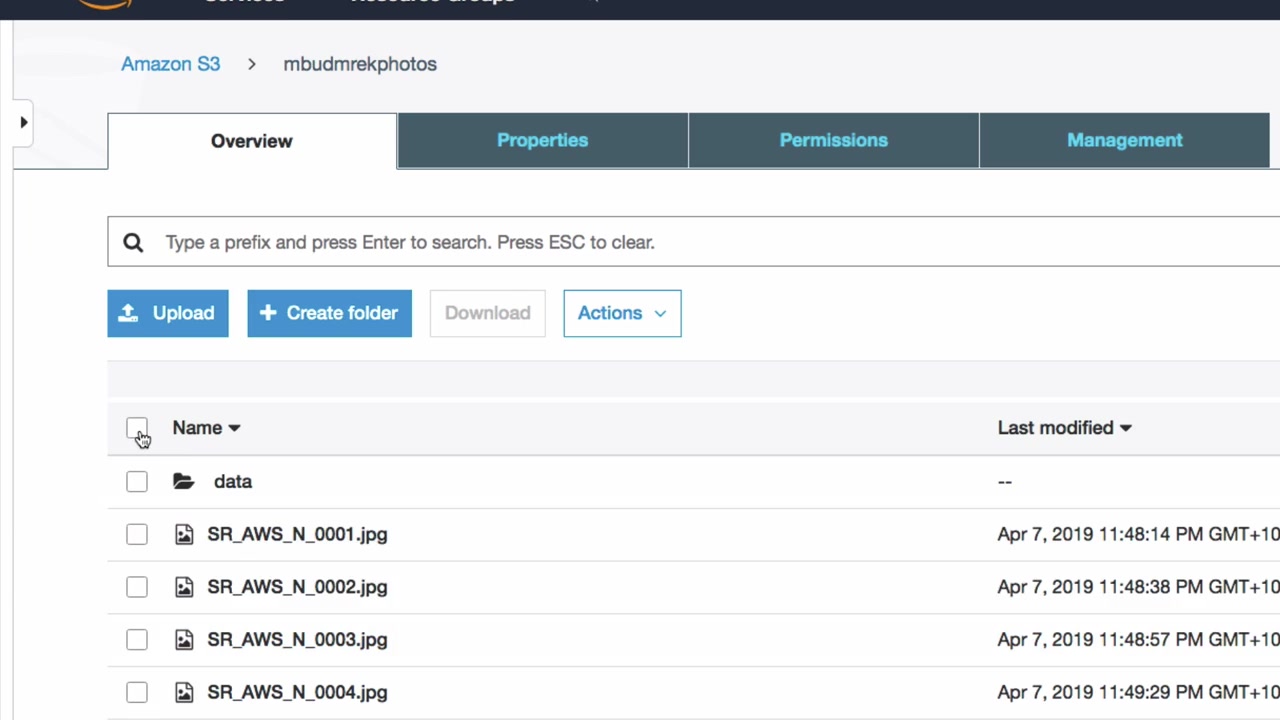Viewport: 1280px width, 720px height.
Task: Click the SR_AWS_N_0003.jpg image file icon
Action: point(184,640)
